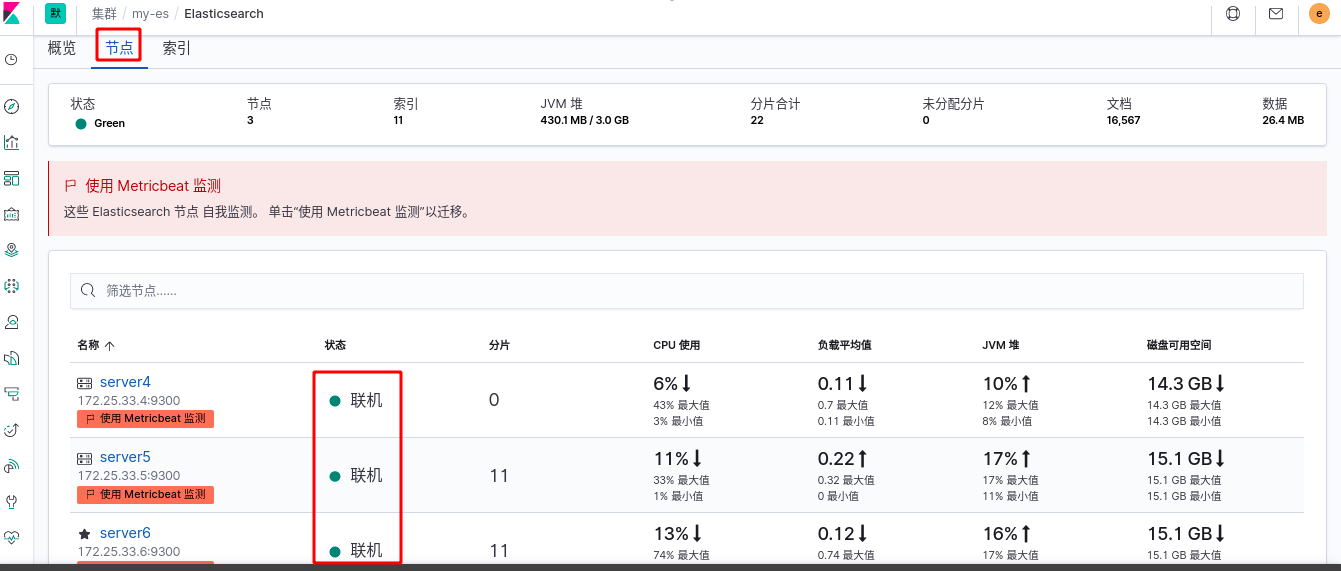This screenshot has height=571, width=1341.
Task: Sort by 状态 column header
Action: coord(335,345)
